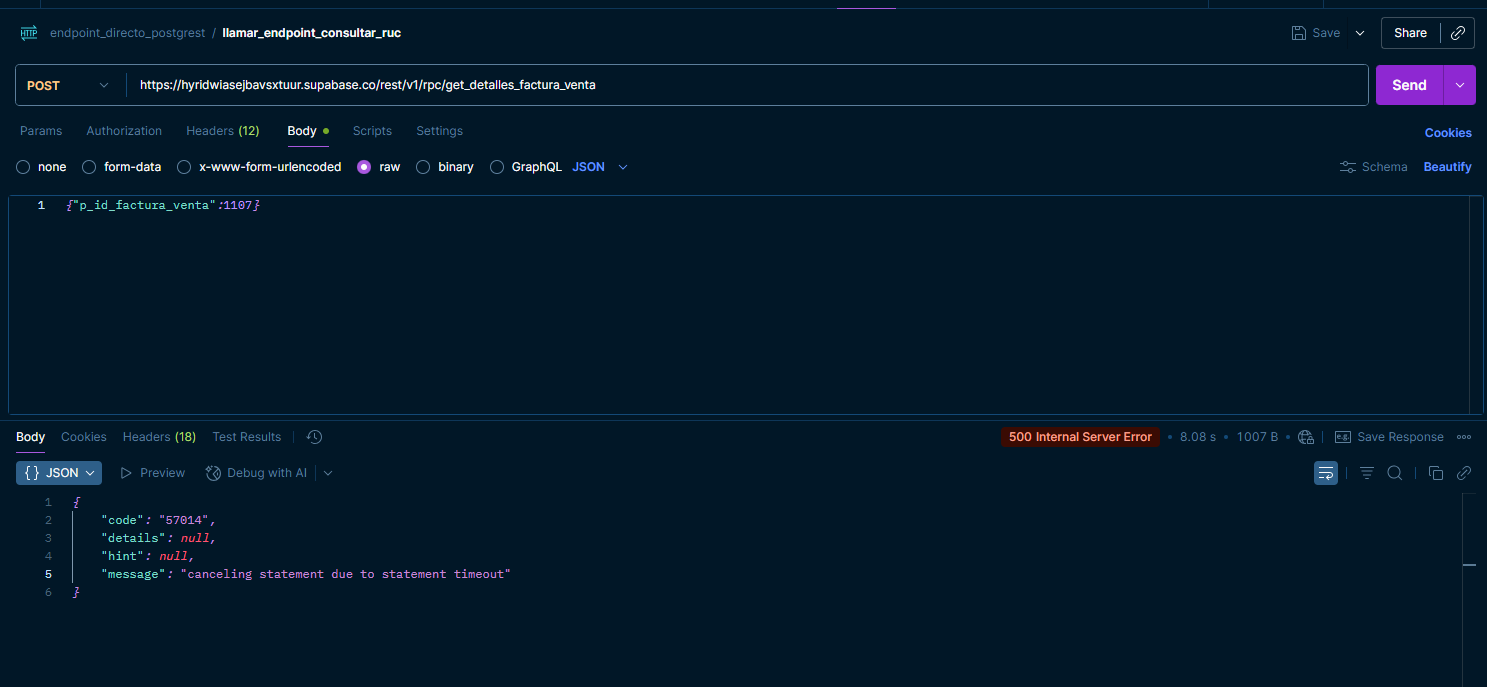Click the Debug with AI icon
The image size is (1487, 687).
[x=213, y=473]
